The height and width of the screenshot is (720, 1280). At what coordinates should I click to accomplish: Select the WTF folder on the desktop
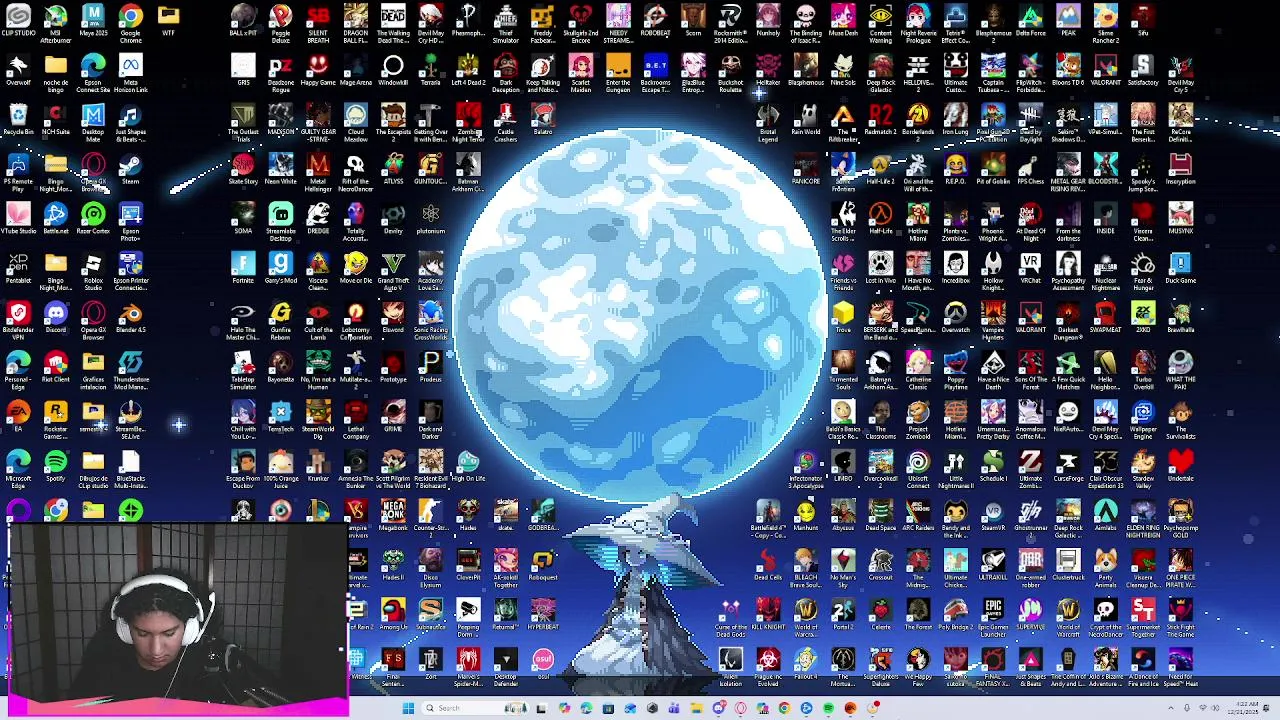(168, 21)
